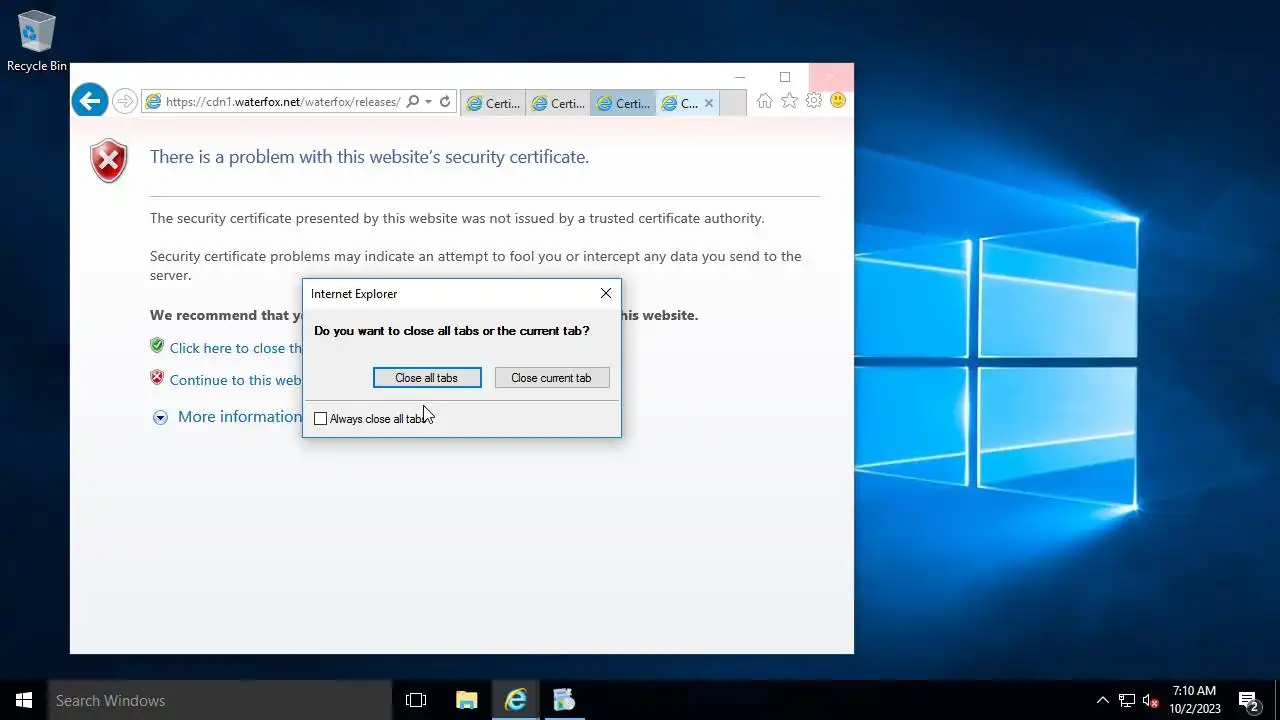Click the Close all tabs button

point(427,378)
